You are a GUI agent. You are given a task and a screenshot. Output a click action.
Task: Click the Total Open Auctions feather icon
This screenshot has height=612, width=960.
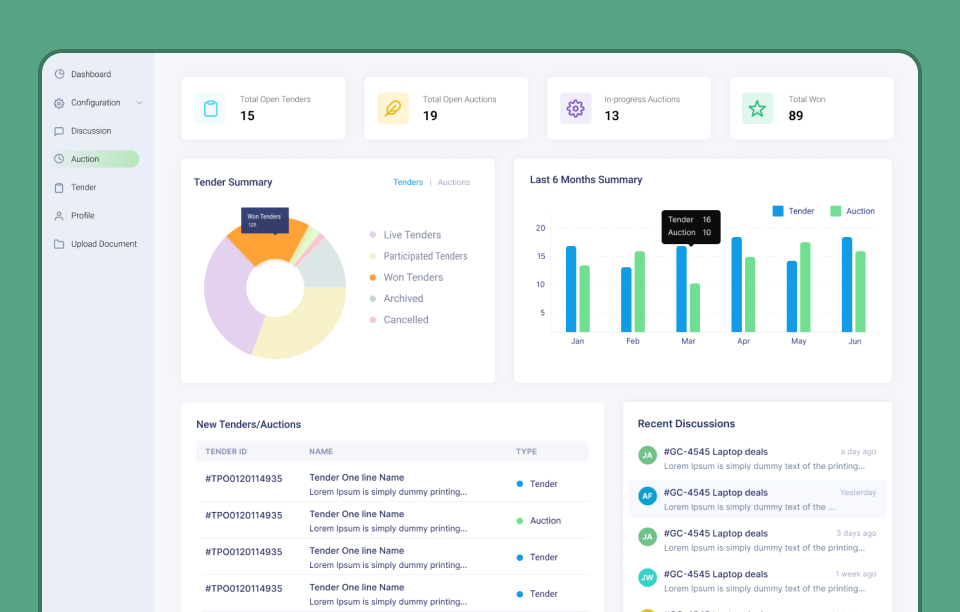pyautogui.click(x=393, y=108)
